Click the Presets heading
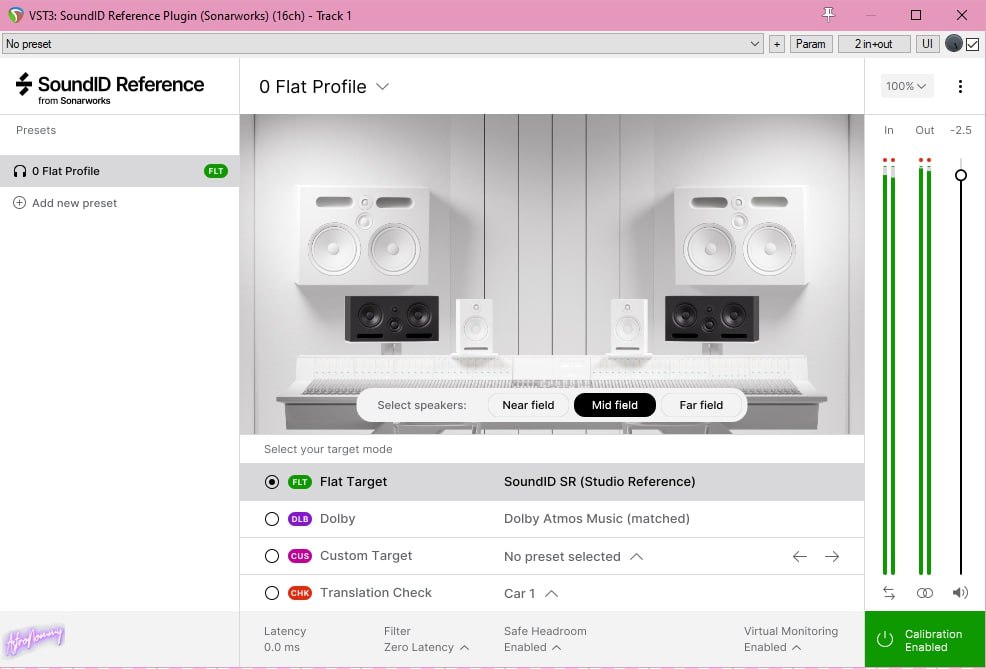This screenshot has height=669, width=986. 36,130
